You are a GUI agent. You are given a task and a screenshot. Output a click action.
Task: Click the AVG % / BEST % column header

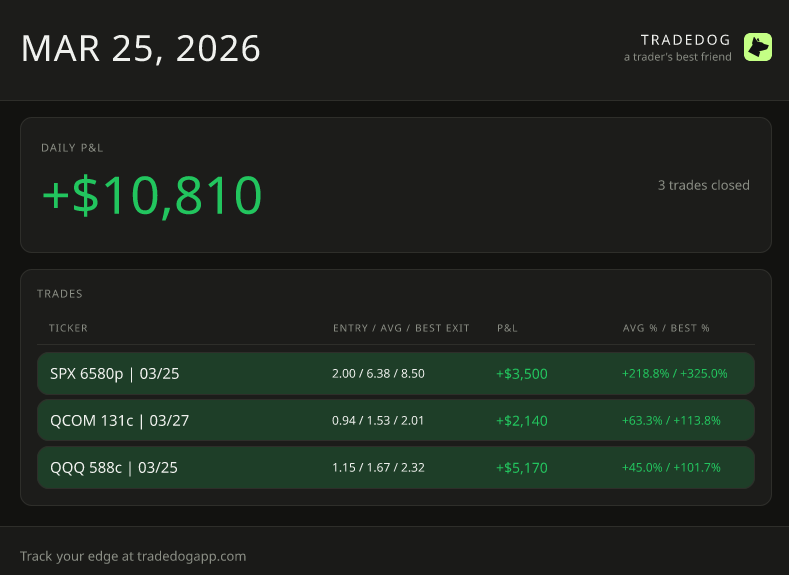(665, 328)
